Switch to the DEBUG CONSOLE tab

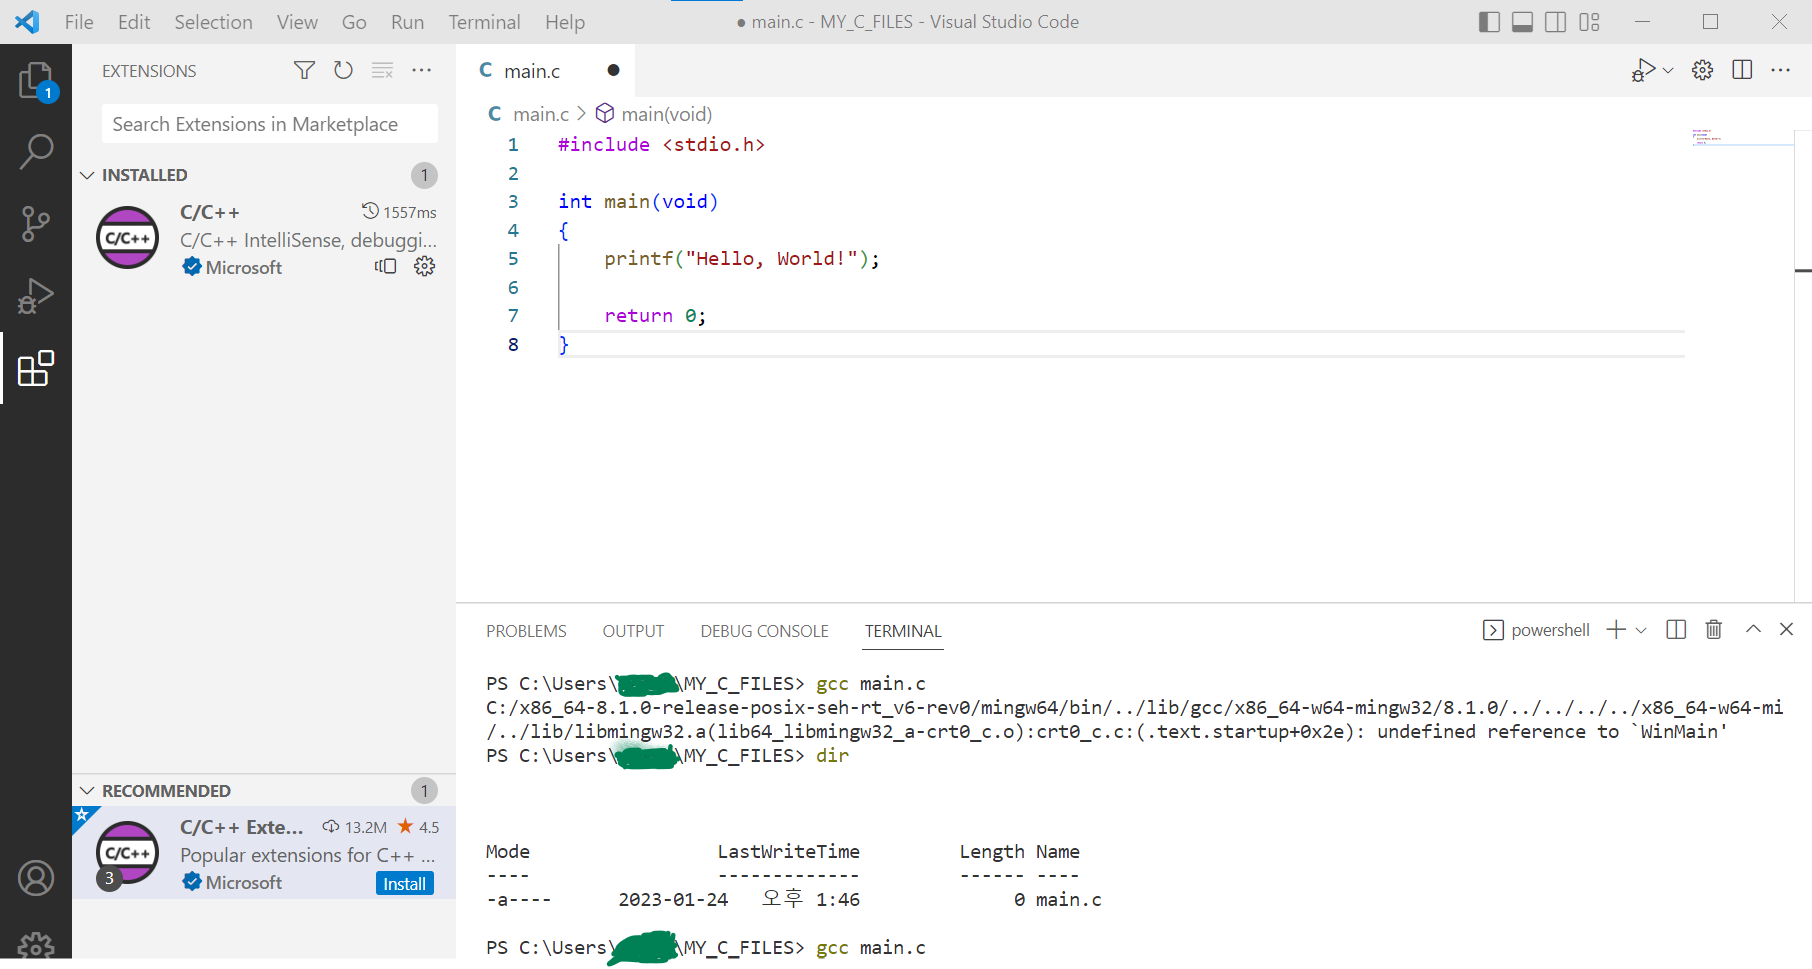pyautogui.click(x=764, y=631)
